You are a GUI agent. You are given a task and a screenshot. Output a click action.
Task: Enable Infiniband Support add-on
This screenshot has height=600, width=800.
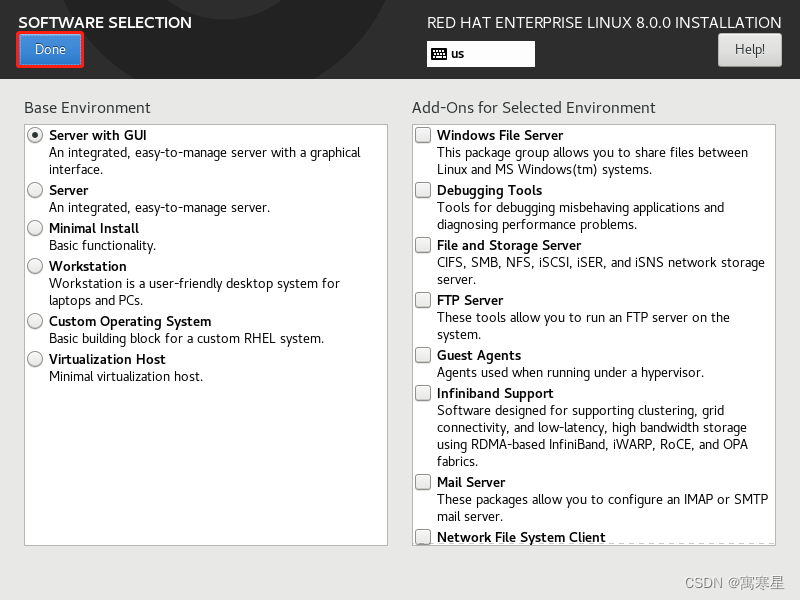423,393
